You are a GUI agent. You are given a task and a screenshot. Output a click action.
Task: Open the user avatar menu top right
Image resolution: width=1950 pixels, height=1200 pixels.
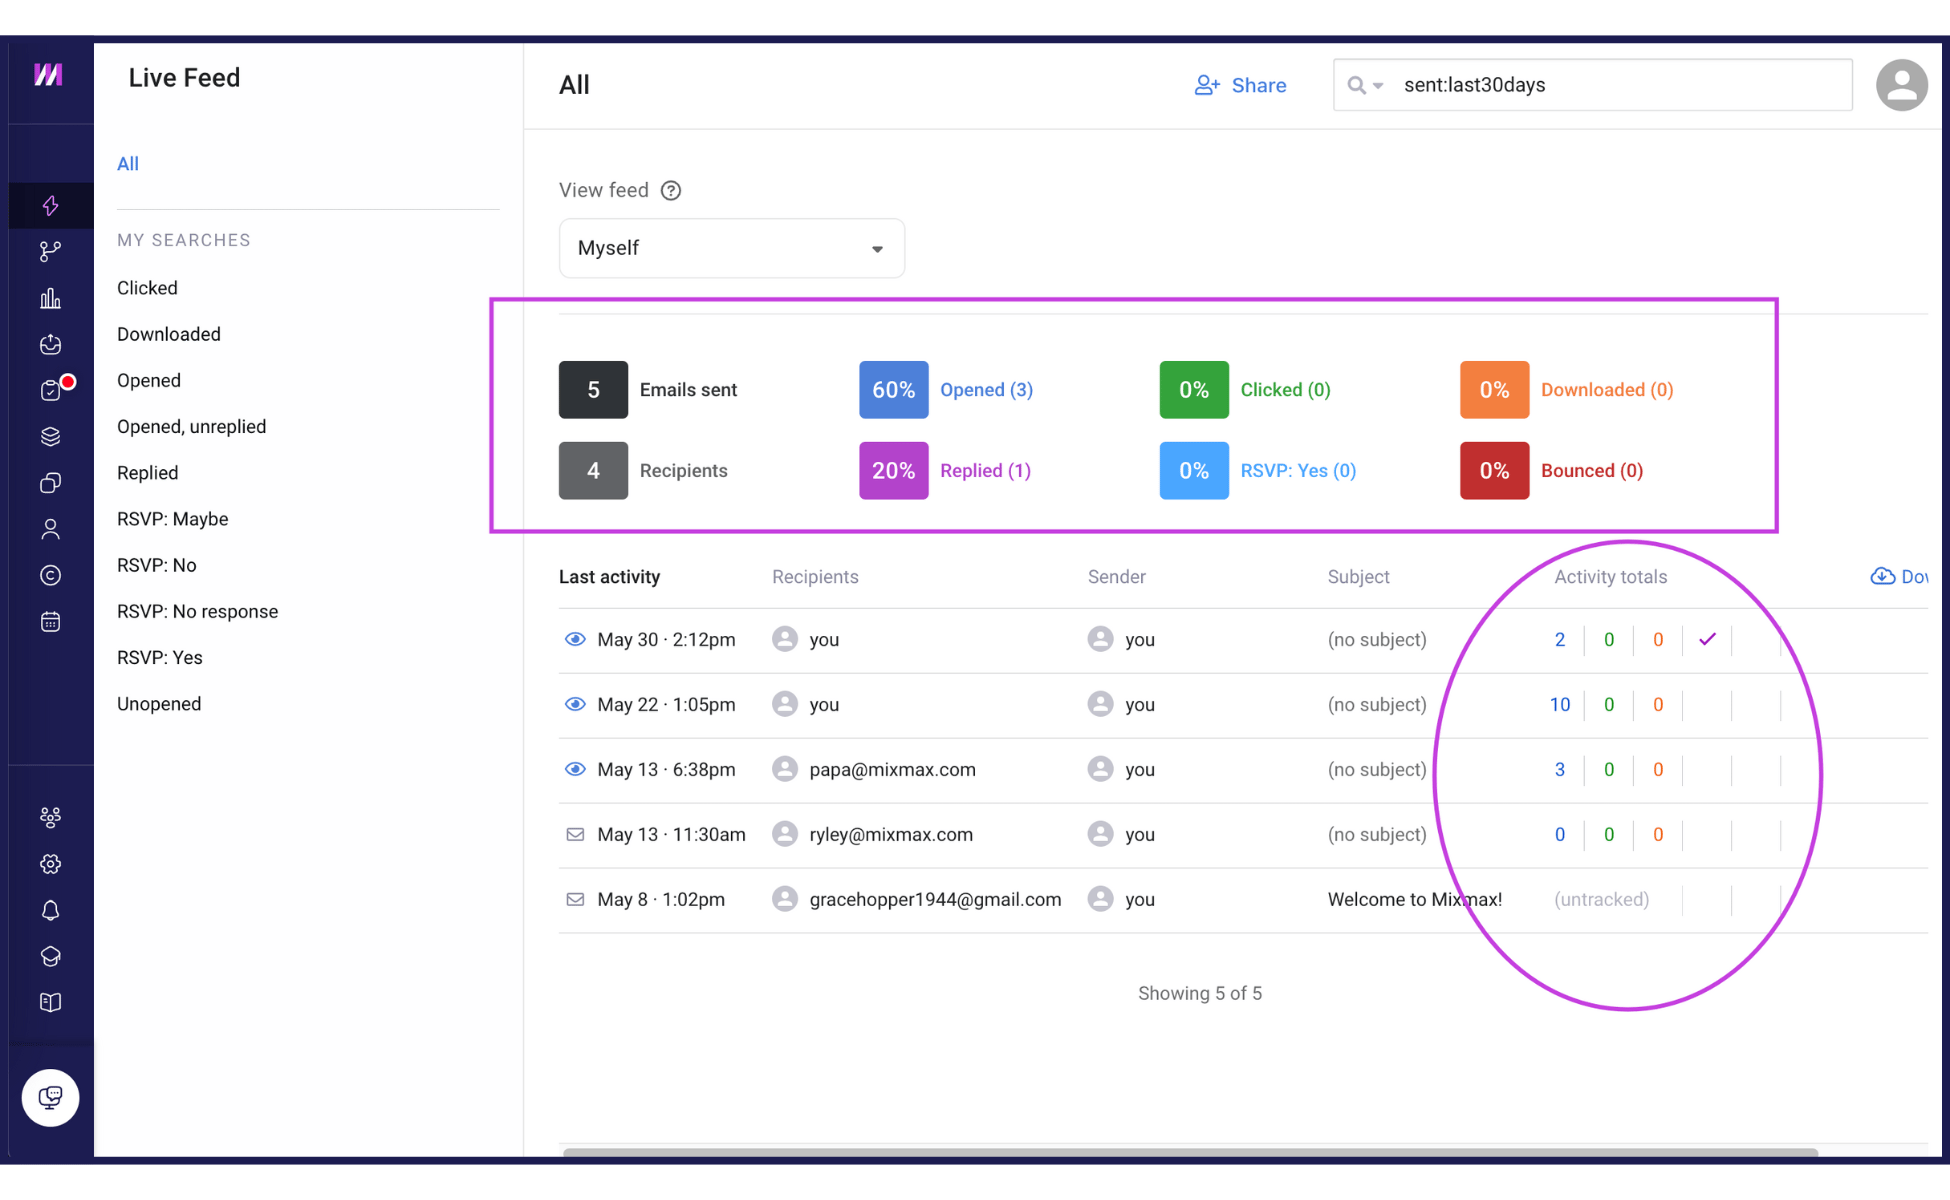point(1902,85)
